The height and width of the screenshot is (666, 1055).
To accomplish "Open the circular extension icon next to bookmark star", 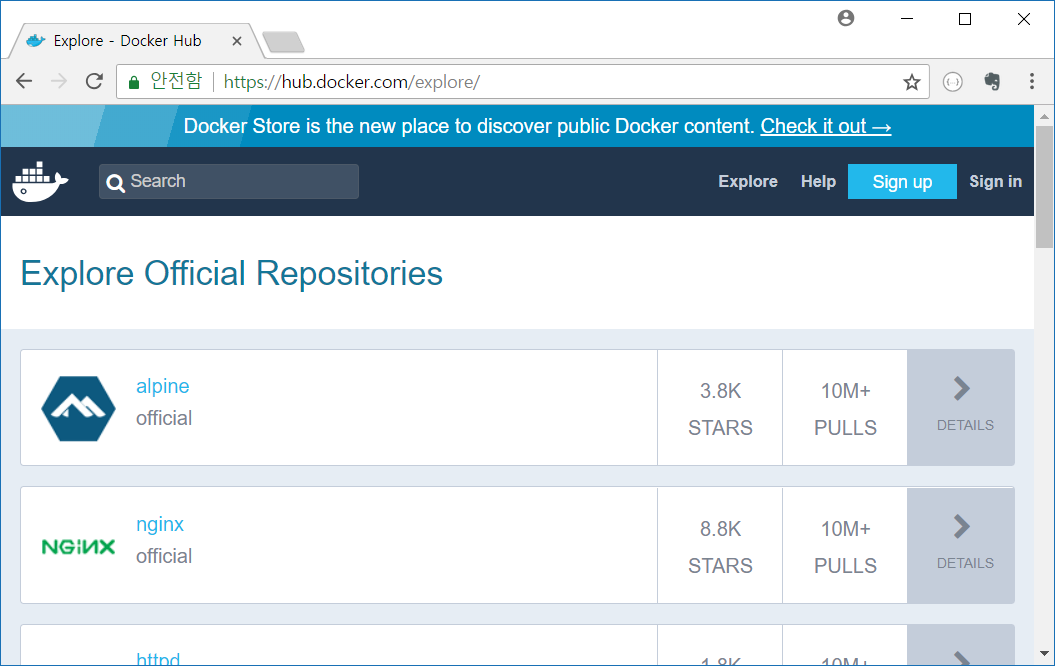I will (953, 82).
